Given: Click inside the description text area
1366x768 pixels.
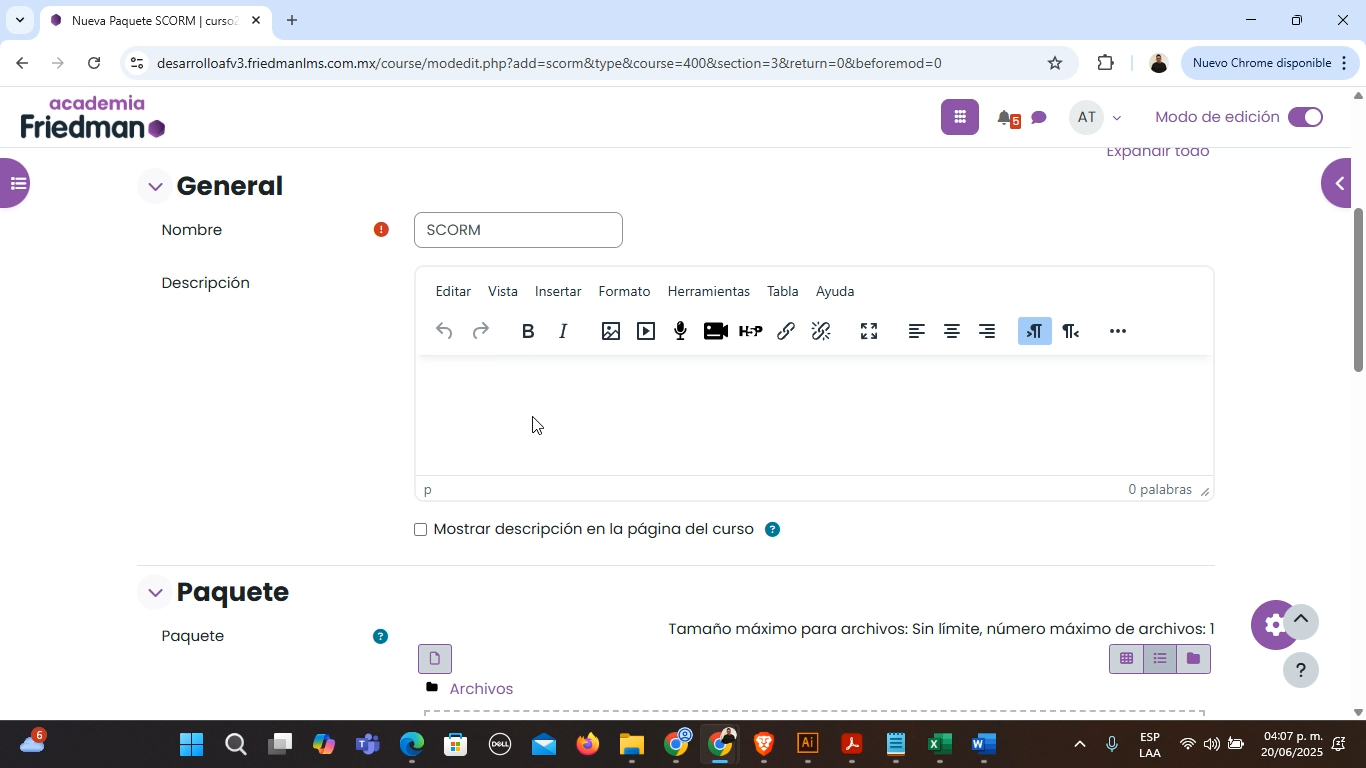Looking at the screenshot, I should click(x=814, y=415).
